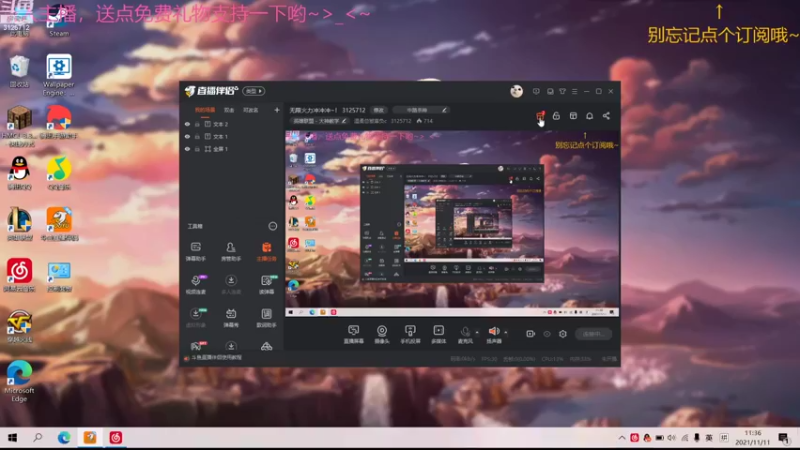The height and width of the screenshot is (450, 800).
Task: Open Windows Start menu on taskbar
Action: (x=13, y=438)
